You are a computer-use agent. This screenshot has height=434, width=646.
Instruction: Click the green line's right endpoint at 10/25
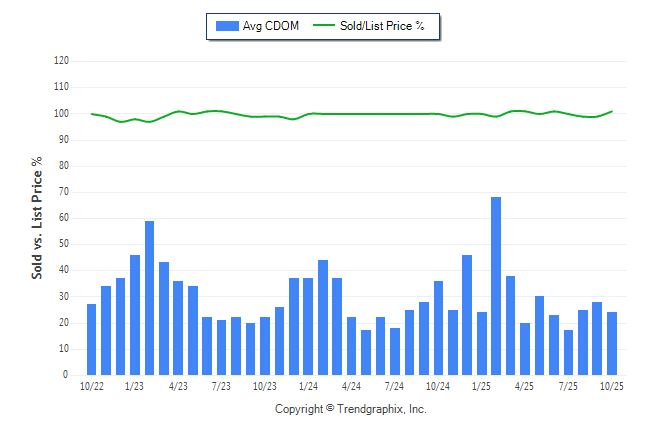(612, 111)
